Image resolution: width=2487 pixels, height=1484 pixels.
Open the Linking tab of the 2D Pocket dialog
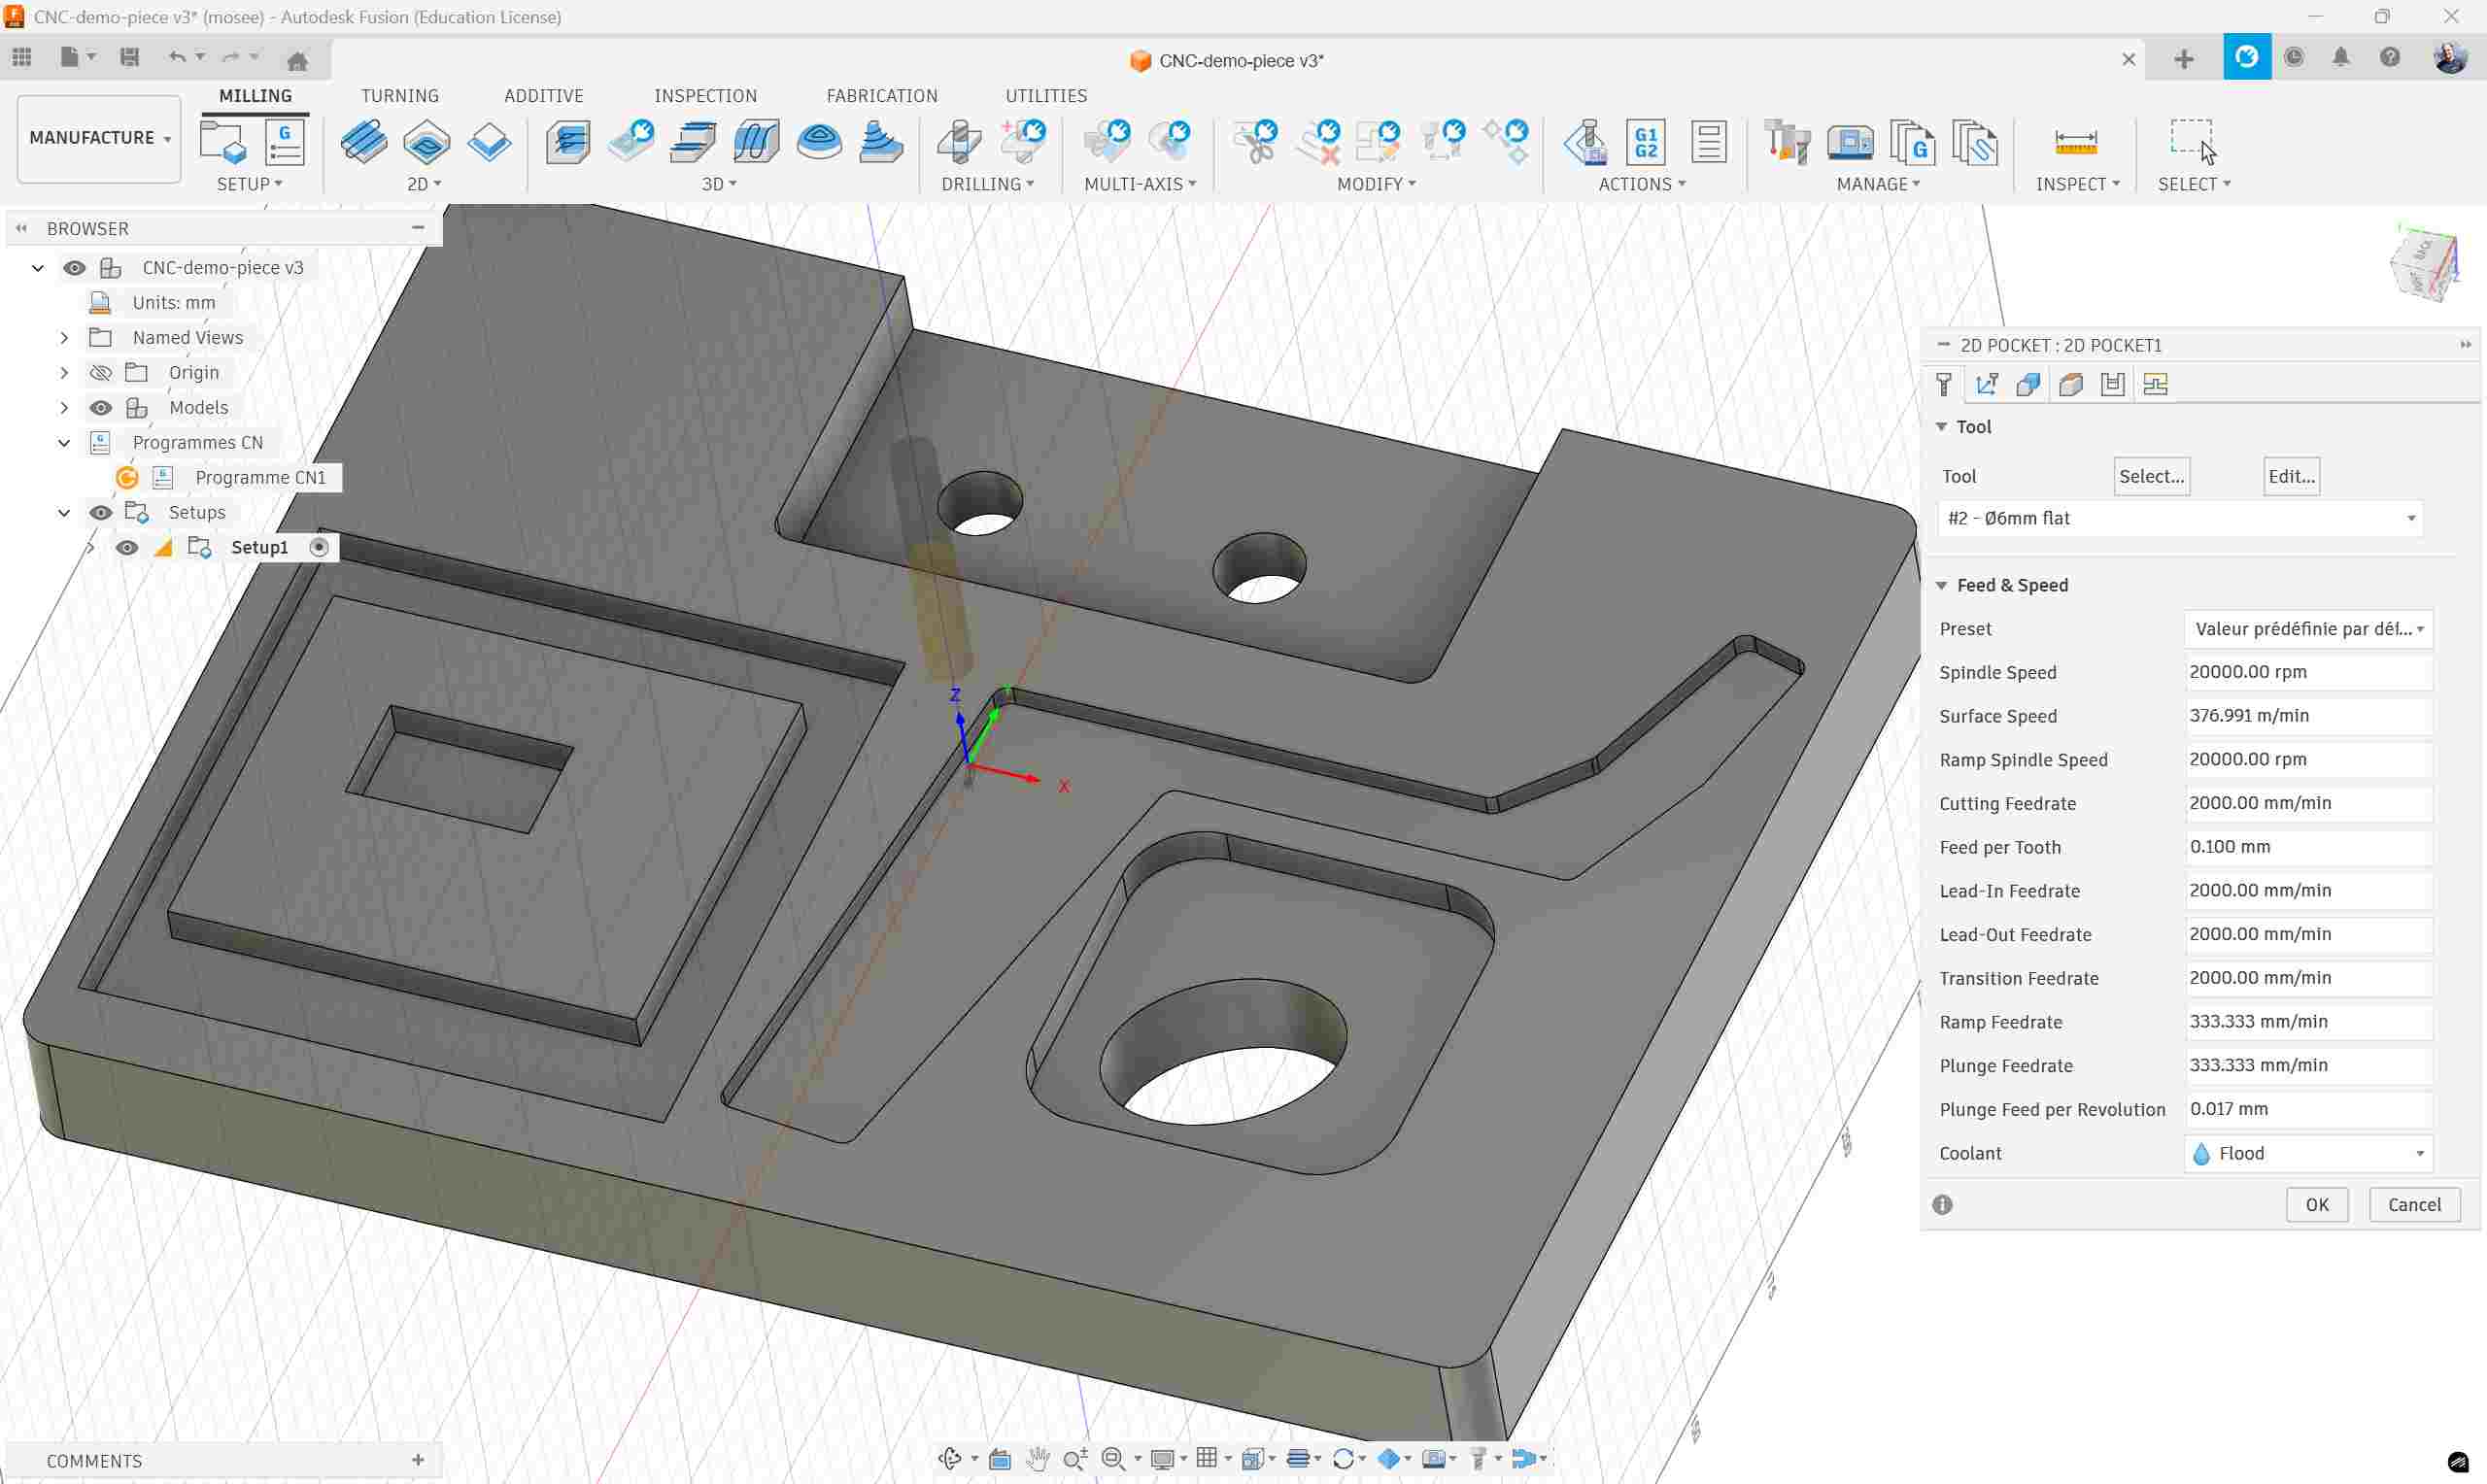point(2112,383)
